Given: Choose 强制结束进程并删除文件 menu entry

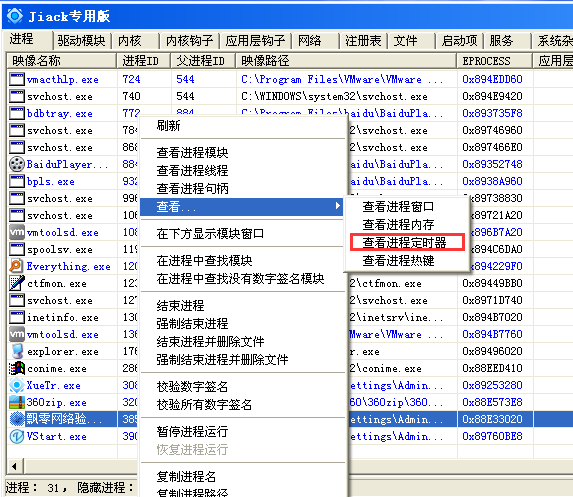Looking at the screenshot, I should [x=243, y=360].
